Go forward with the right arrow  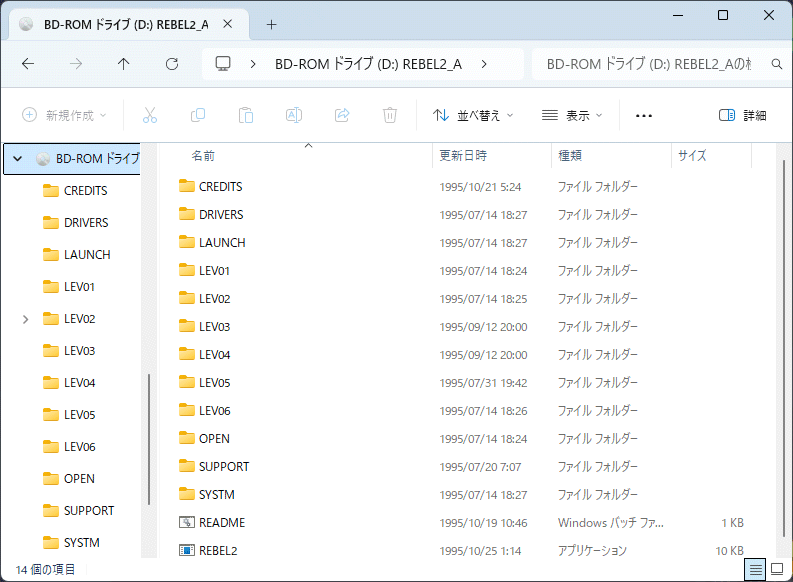(x=76, y=64)
